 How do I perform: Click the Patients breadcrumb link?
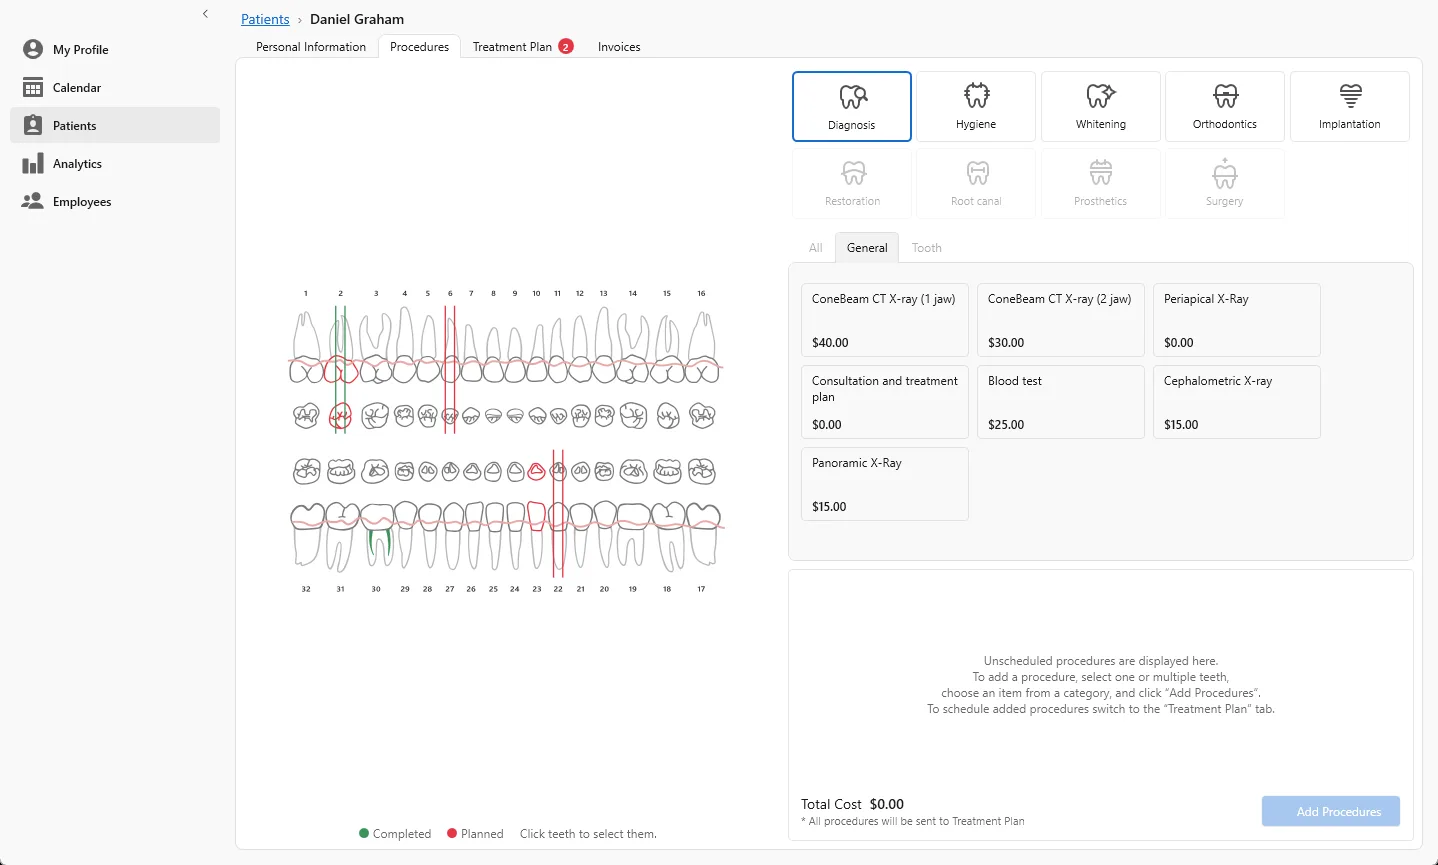point(265,19)
